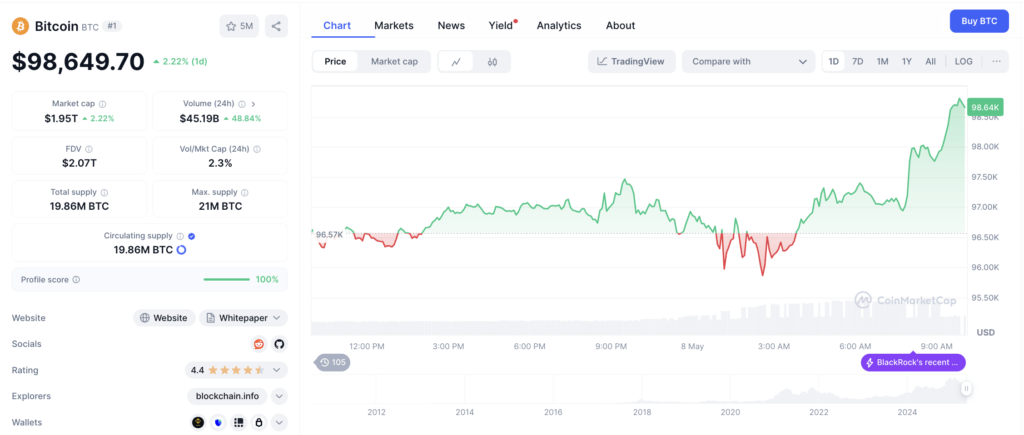Image resolution: width=1024 pixels, height=435 pixels.
Task: Set chart range to 7D
Action: pos(857,61)
